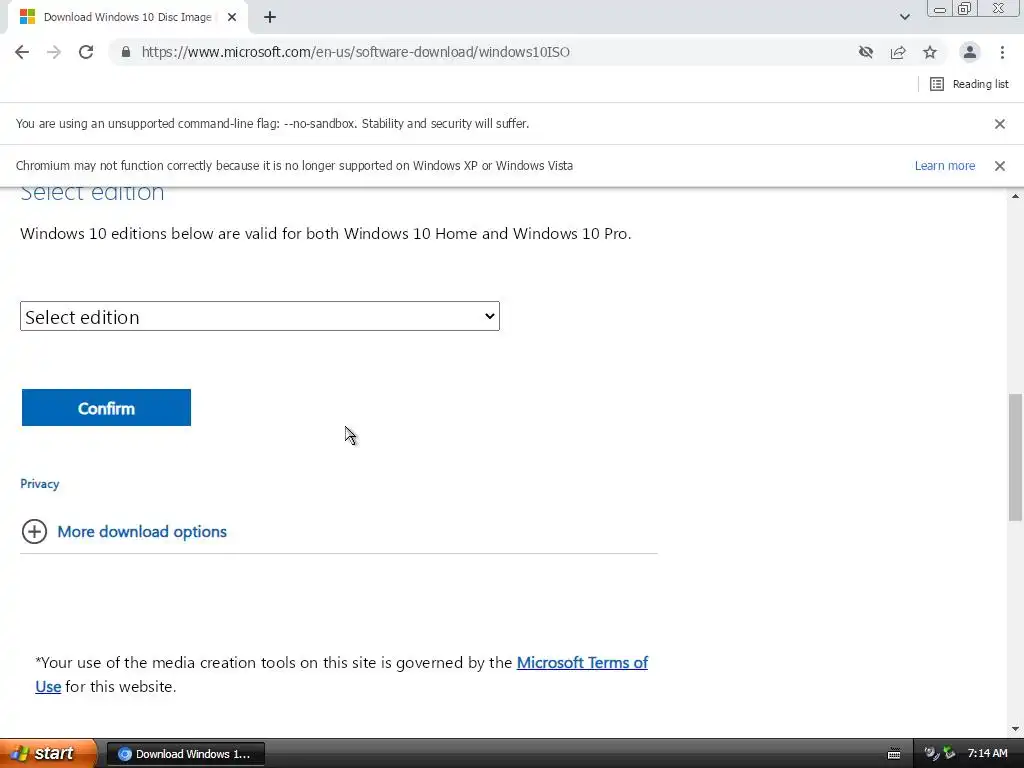Image resolution: width=1024 pixels, height=768 pixels.
Task: Click the scrollbar down arrow
Action: 1016,729
